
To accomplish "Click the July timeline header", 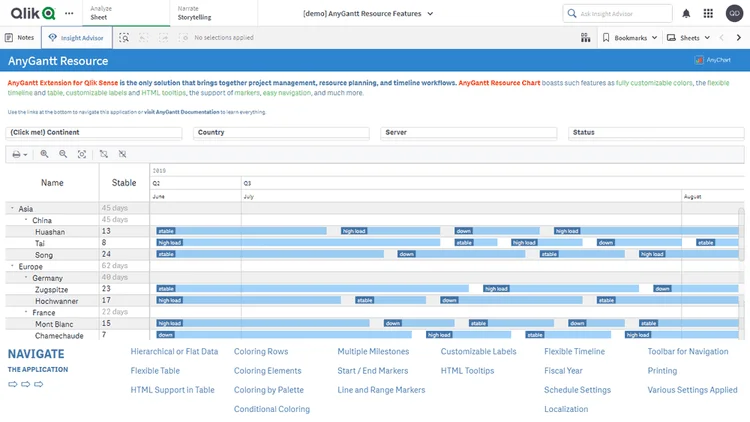I will pyautogui.click(x=461, y=197).
